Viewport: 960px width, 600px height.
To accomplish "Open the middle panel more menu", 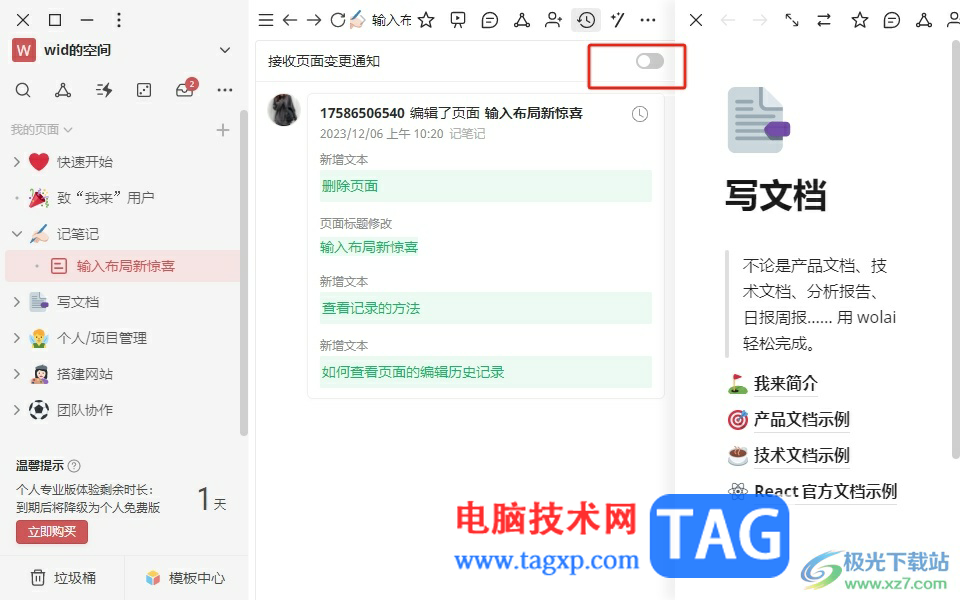I will pyautogui.click(x=648, y=20).
